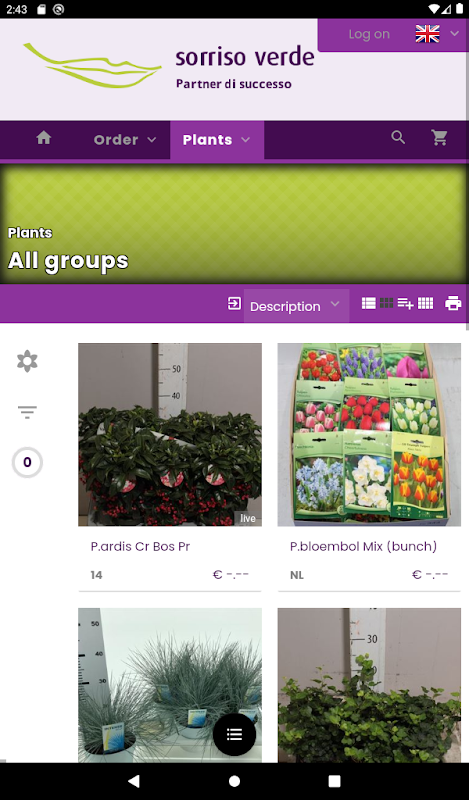Open the shopping cart icon
This screenshot has height=800, width=469.
439,137
